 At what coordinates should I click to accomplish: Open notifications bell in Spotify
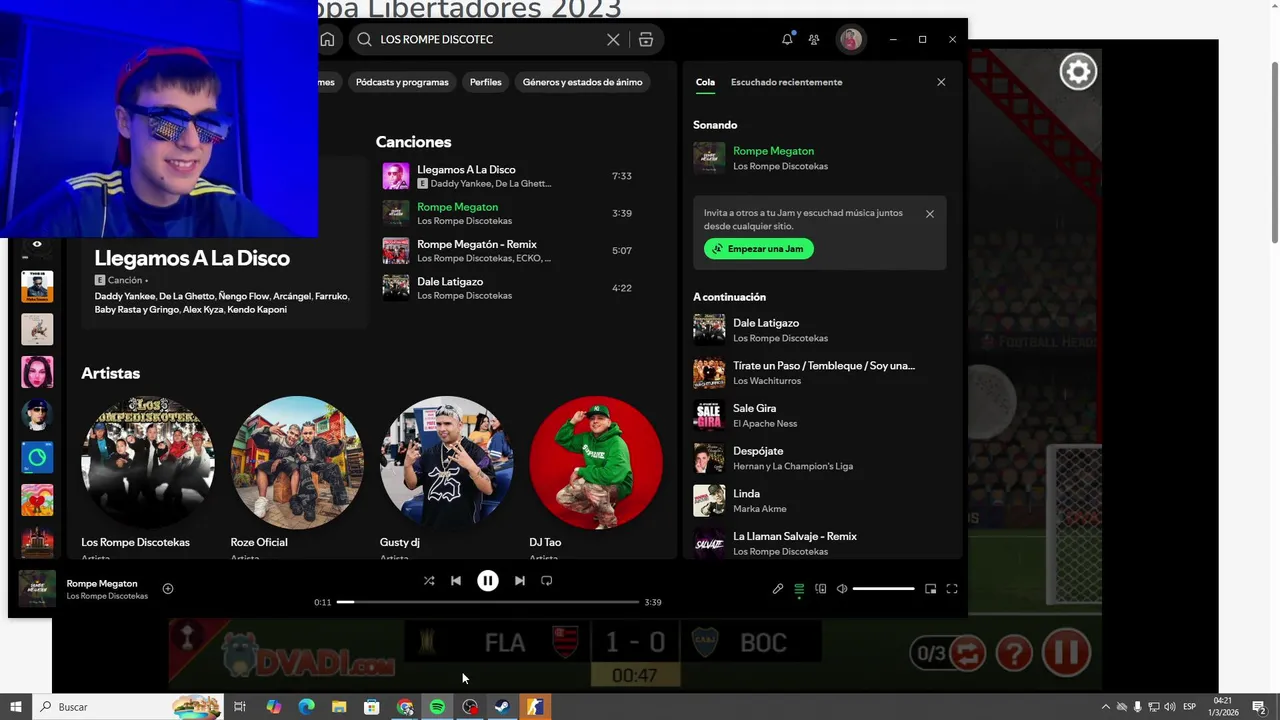tap(787, 39)
